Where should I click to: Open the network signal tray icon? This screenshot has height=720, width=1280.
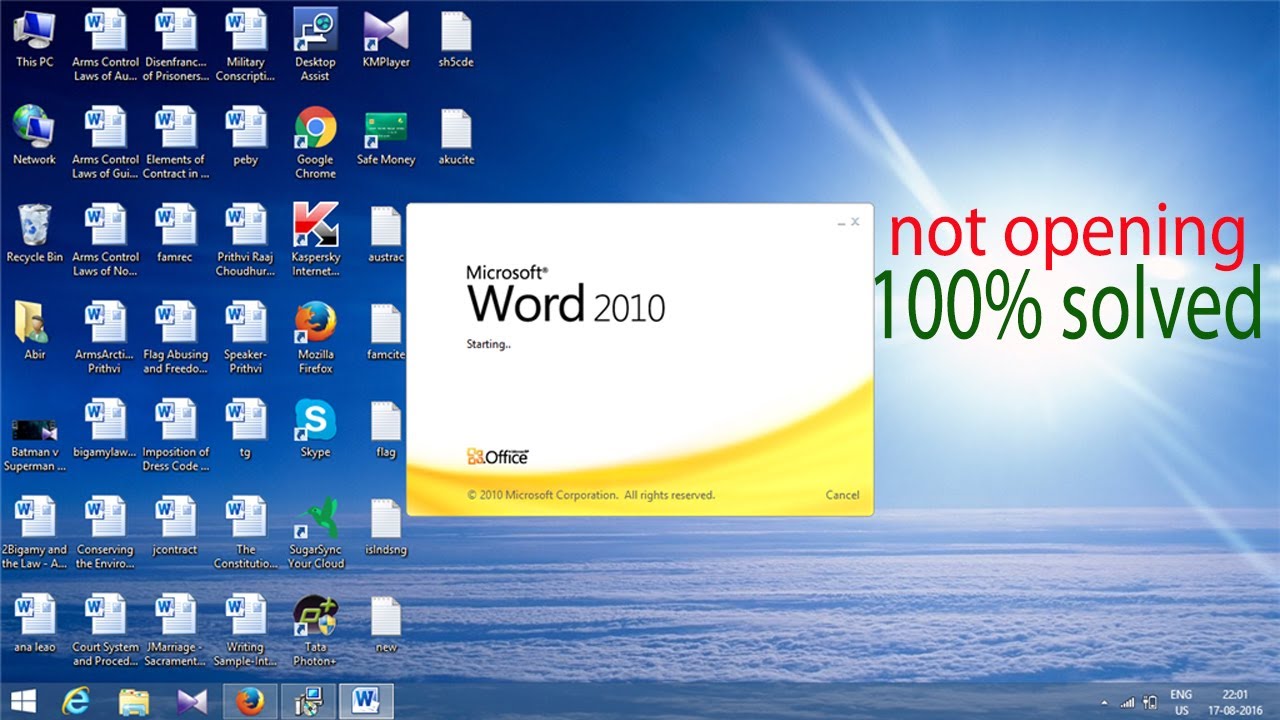click(1128, 701)
